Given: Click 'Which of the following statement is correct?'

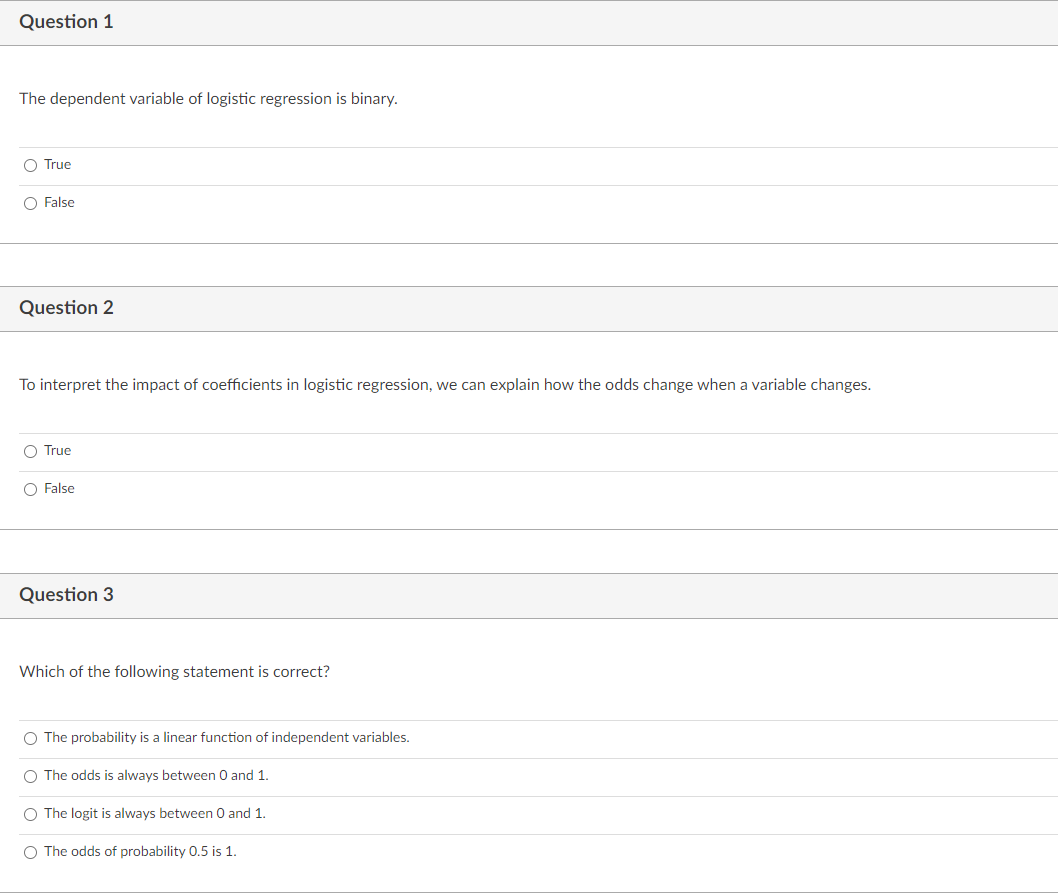Looking at the screenshot, I should tap(174, 671).
